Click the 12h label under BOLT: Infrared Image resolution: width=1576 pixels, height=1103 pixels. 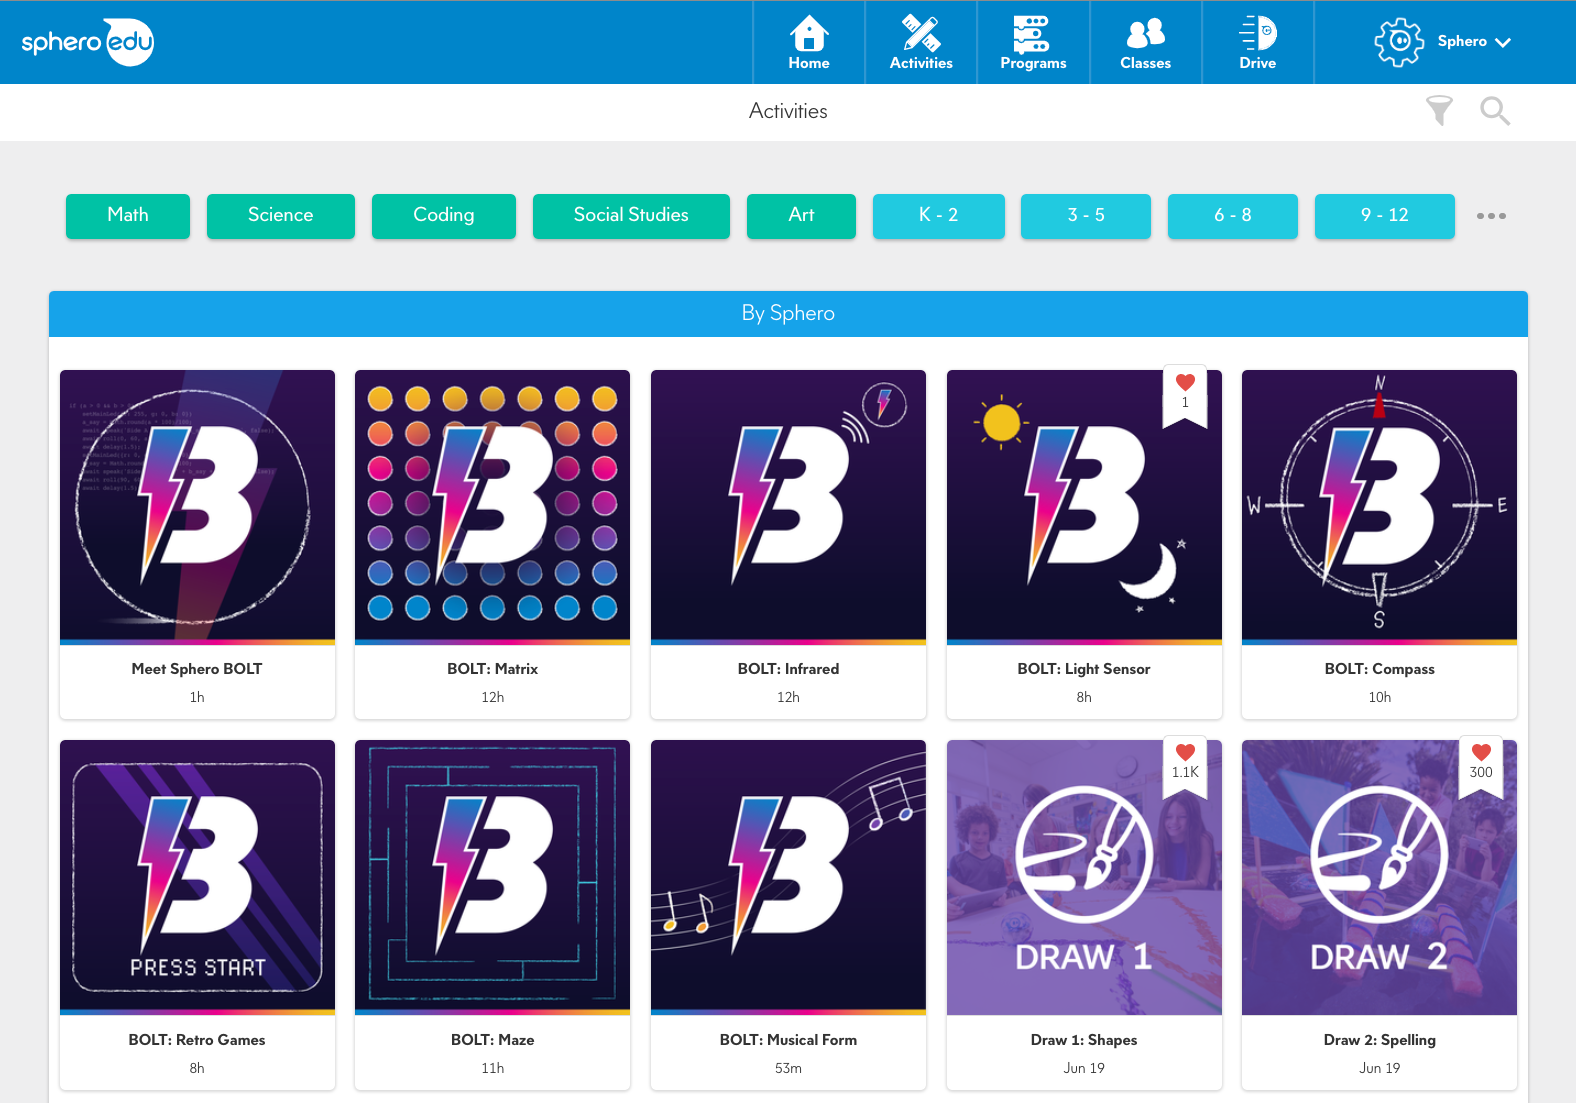click(788, 697)
